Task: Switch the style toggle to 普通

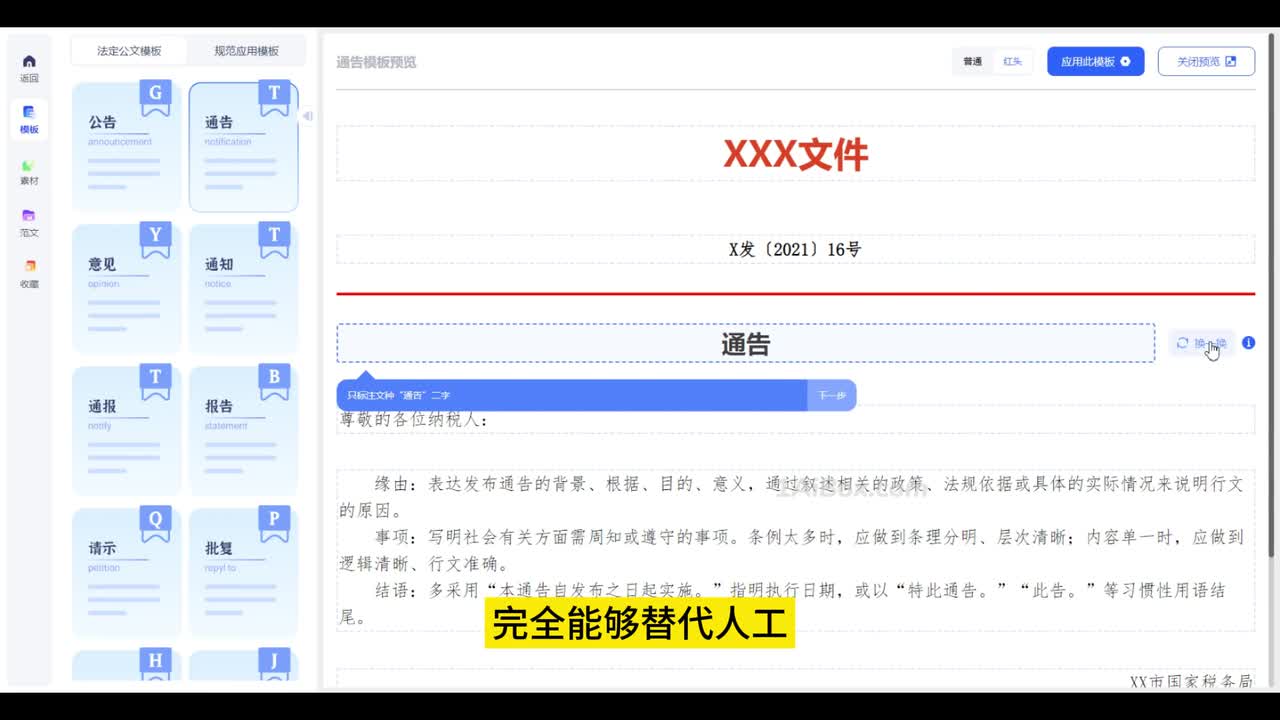Action: (x=972, y=62)
